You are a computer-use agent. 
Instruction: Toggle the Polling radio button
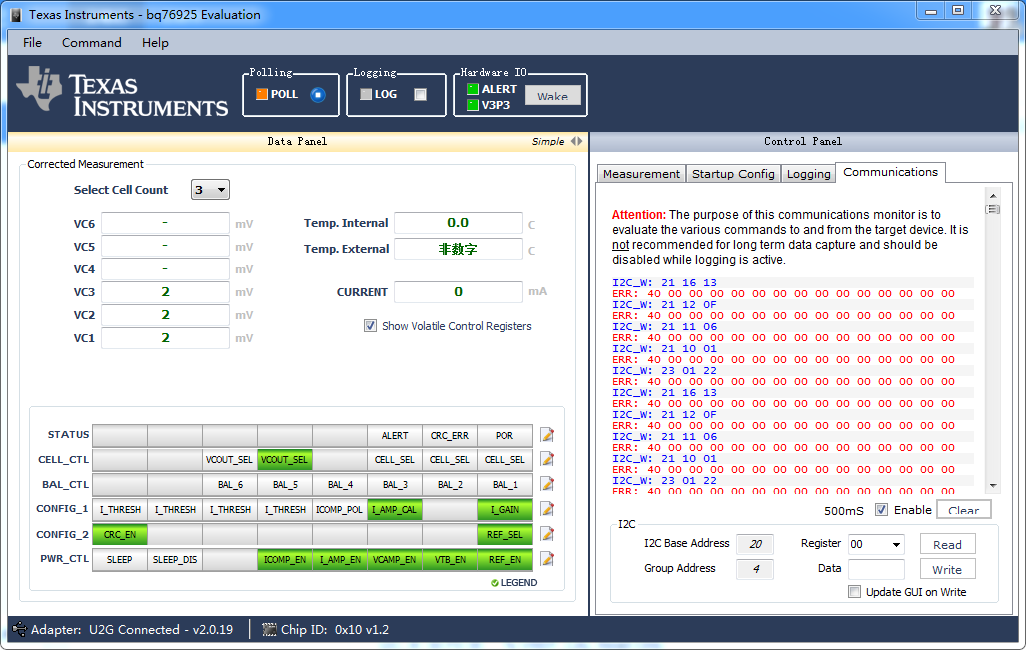pos(318,95)
